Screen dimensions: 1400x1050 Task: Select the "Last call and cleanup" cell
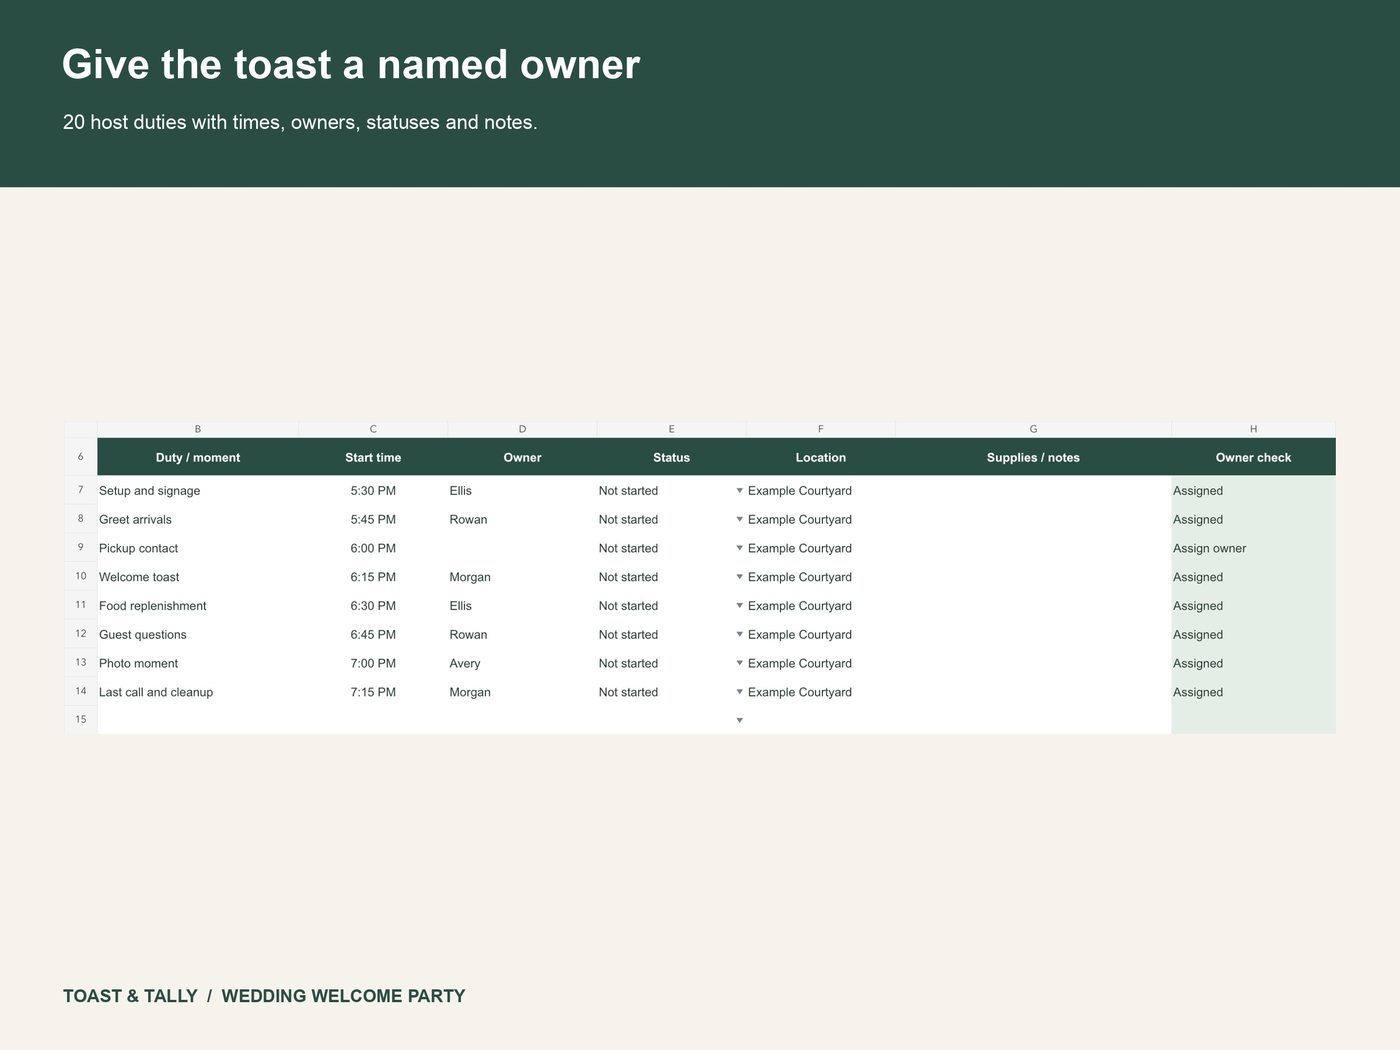coord(198,692)
